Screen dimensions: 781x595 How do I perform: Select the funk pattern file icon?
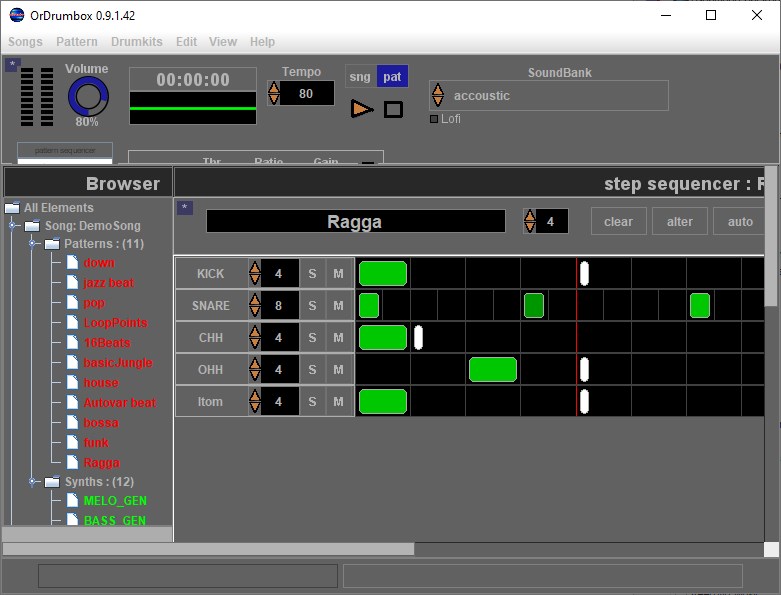[73, 442]
